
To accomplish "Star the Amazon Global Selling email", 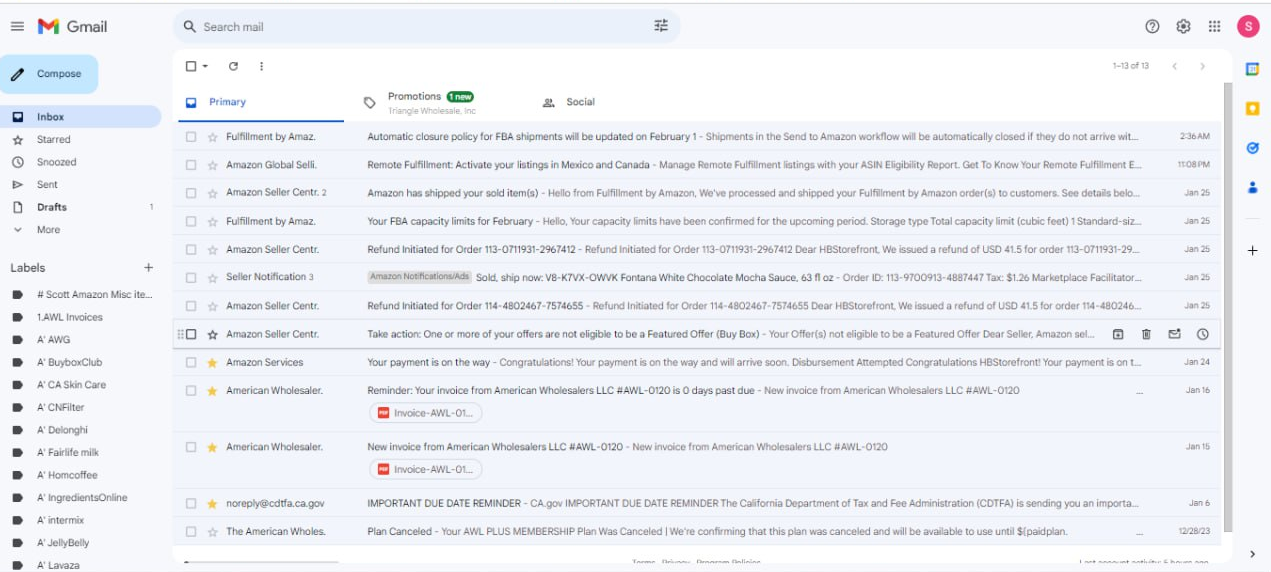I will tap(212, 165).
